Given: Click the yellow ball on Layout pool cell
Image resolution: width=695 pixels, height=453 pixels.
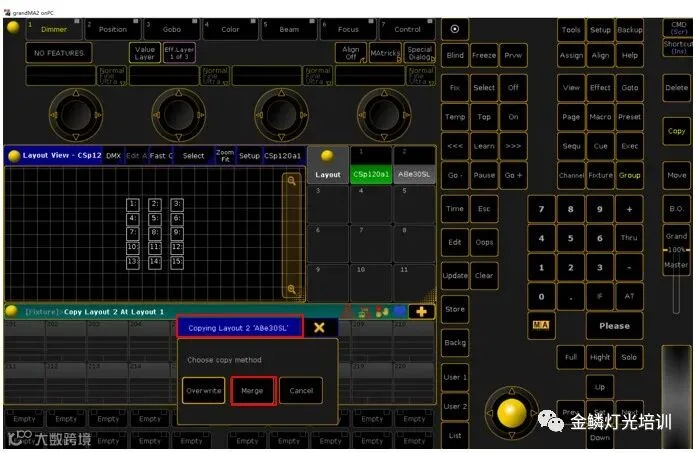Looking at the screenshot, I should tap(327, 156).
